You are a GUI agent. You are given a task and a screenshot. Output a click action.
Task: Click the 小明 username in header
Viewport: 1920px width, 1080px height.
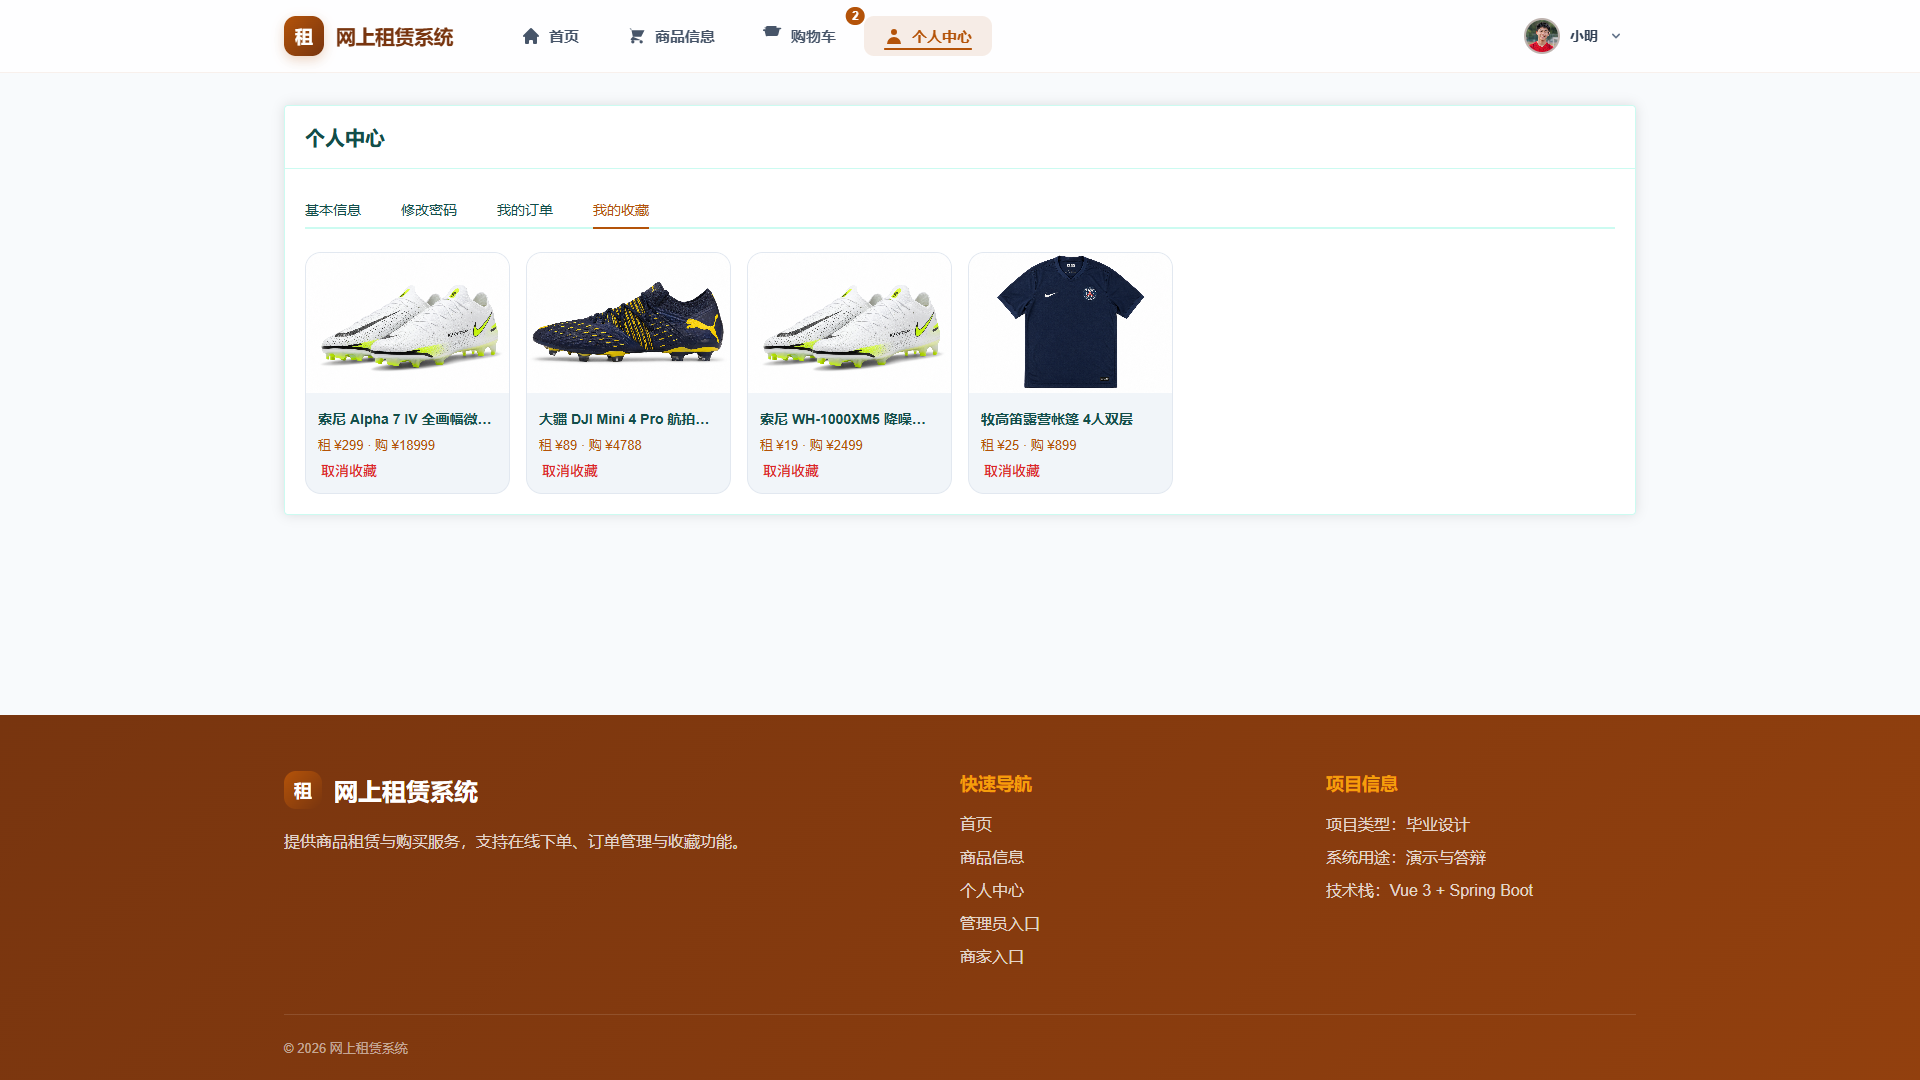pyautogui.click(x=1584, y=36)
